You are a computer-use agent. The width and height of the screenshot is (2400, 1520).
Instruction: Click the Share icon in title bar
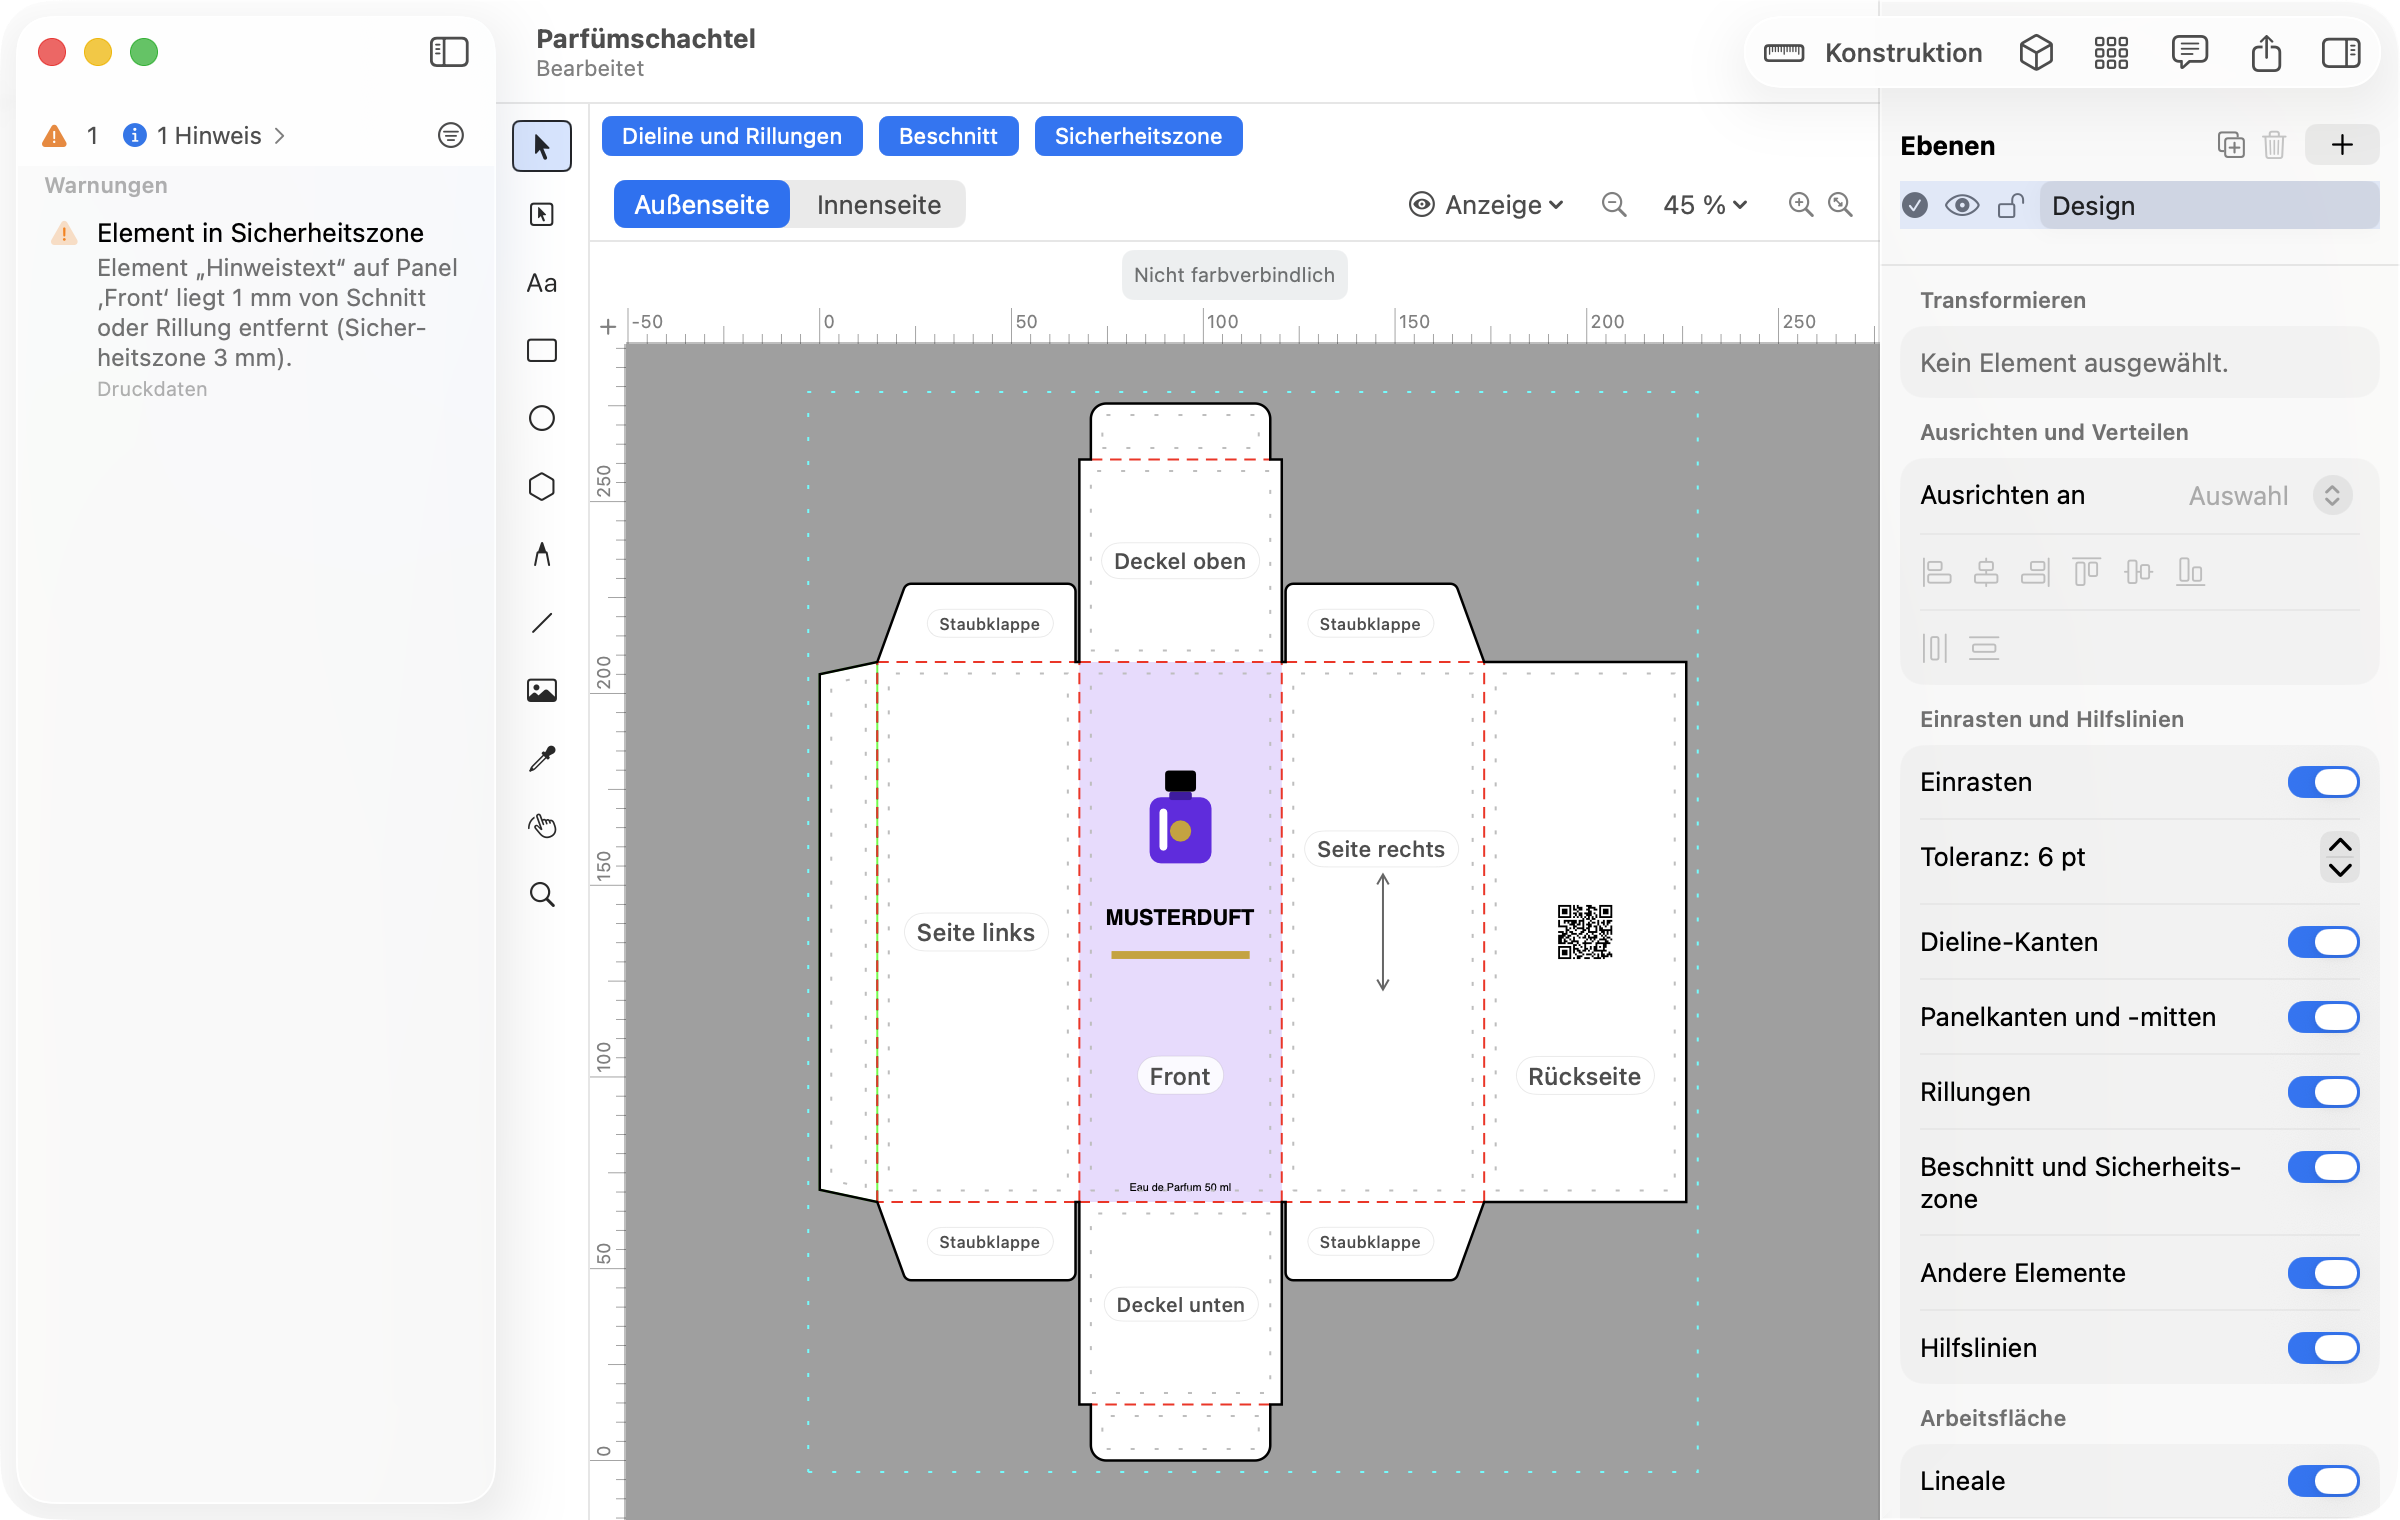coord(2266,53)
